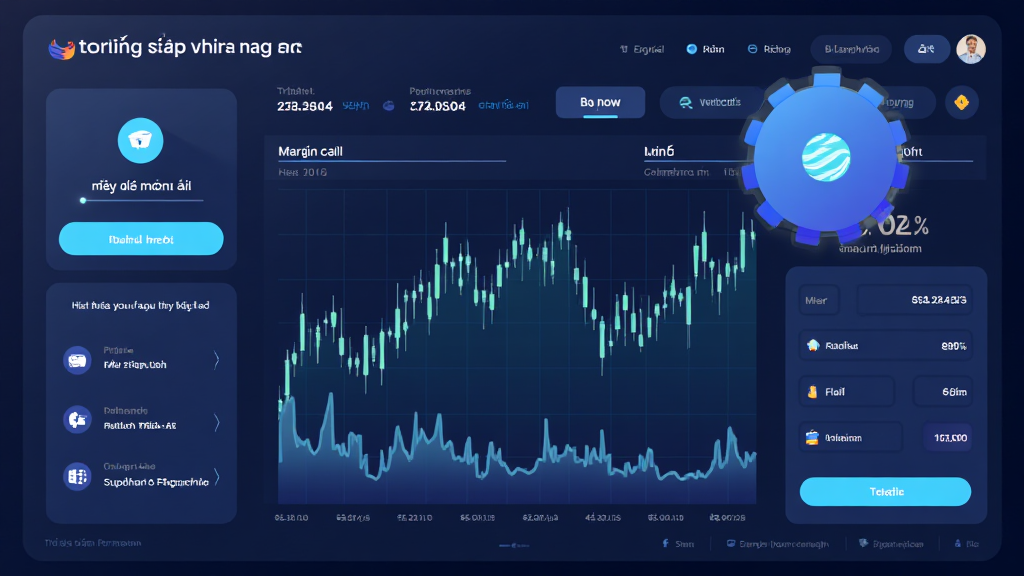Expand the third left list item chevron
1024x576 pixels.
coord(217,477)
